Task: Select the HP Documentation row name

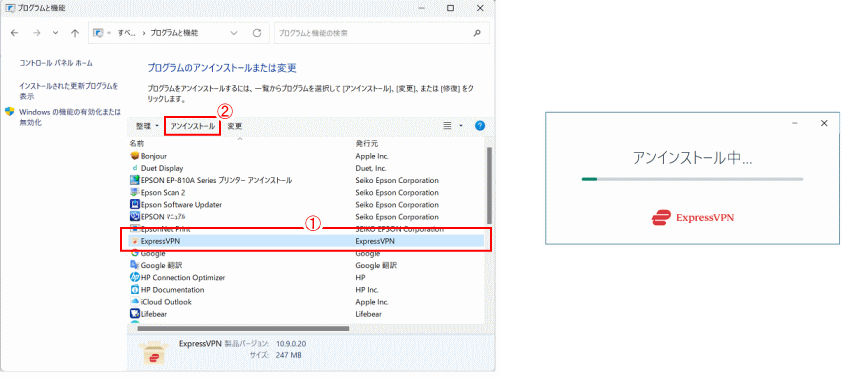Action: tap(172, 290)
